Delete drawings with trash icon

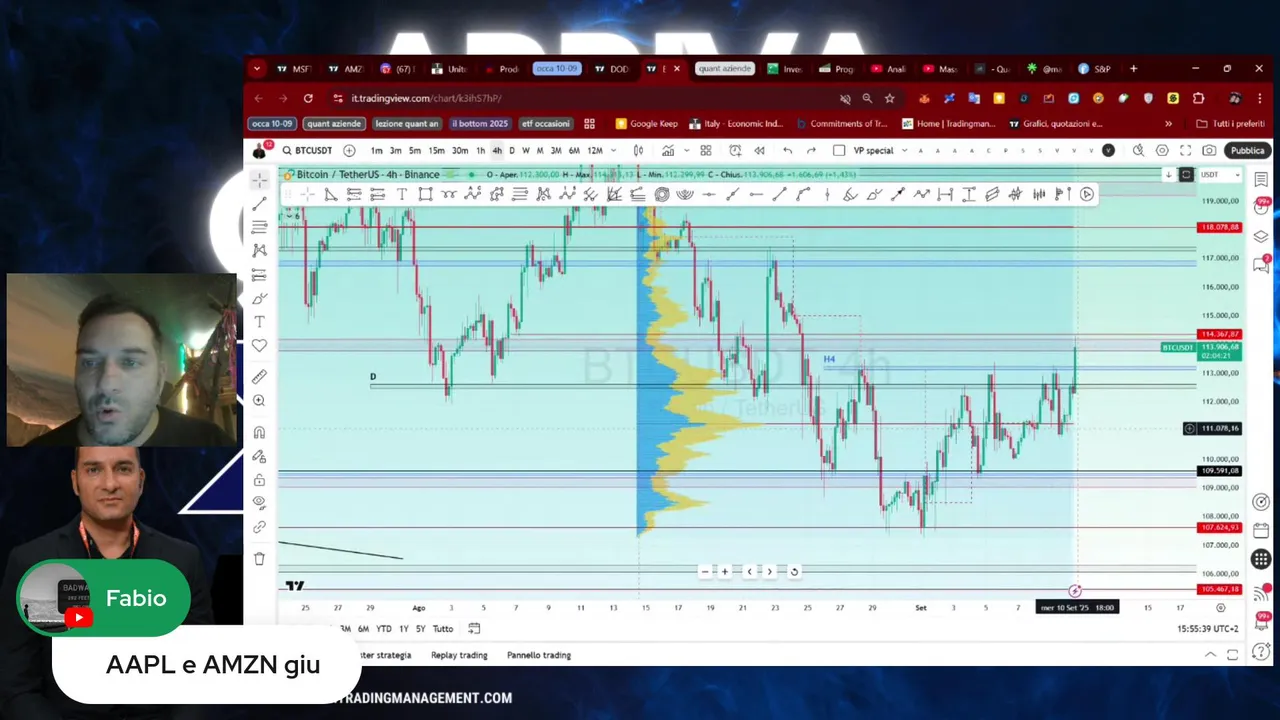[260, 559]
